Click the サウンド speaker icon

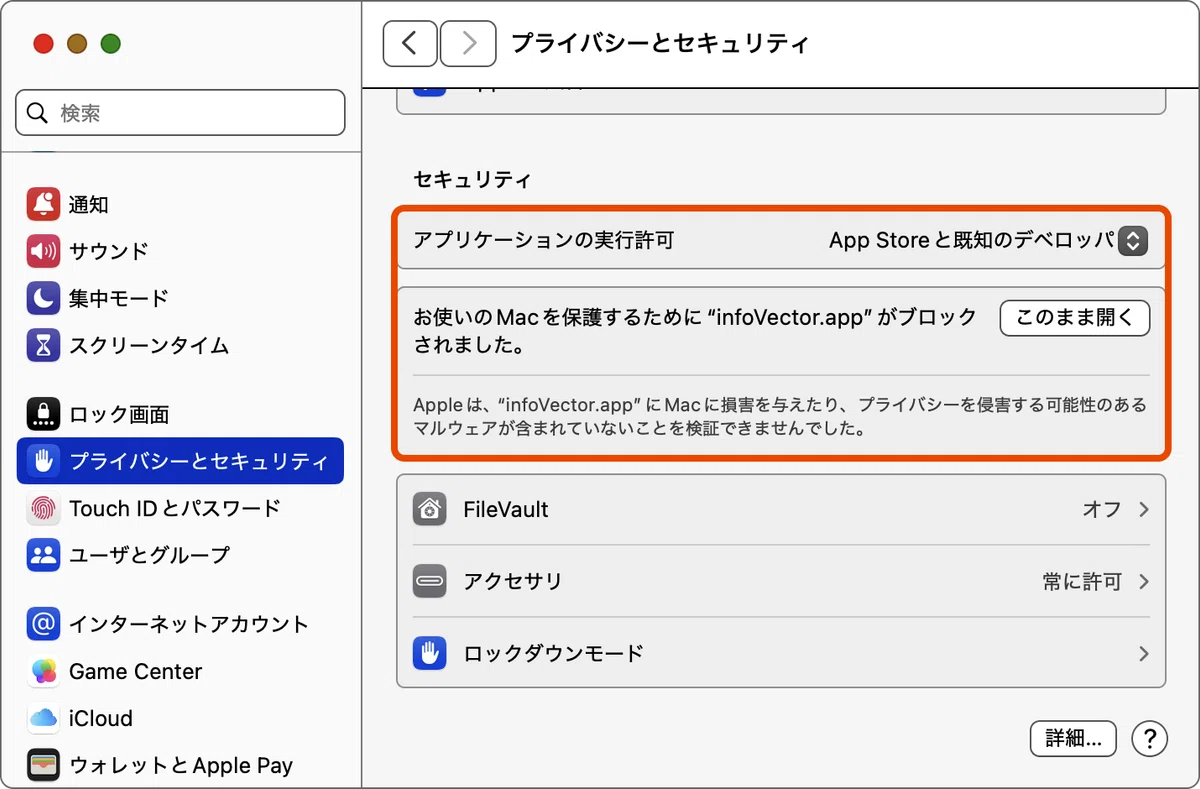click(43, 251)
